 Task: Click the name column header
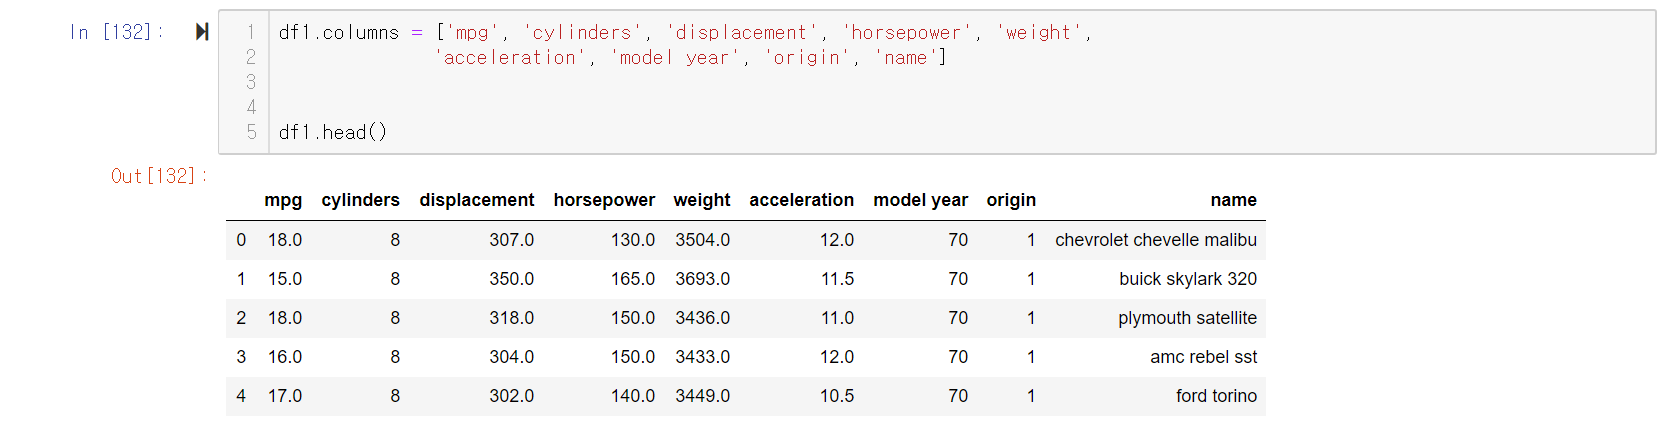click(x=1233, y=200)
